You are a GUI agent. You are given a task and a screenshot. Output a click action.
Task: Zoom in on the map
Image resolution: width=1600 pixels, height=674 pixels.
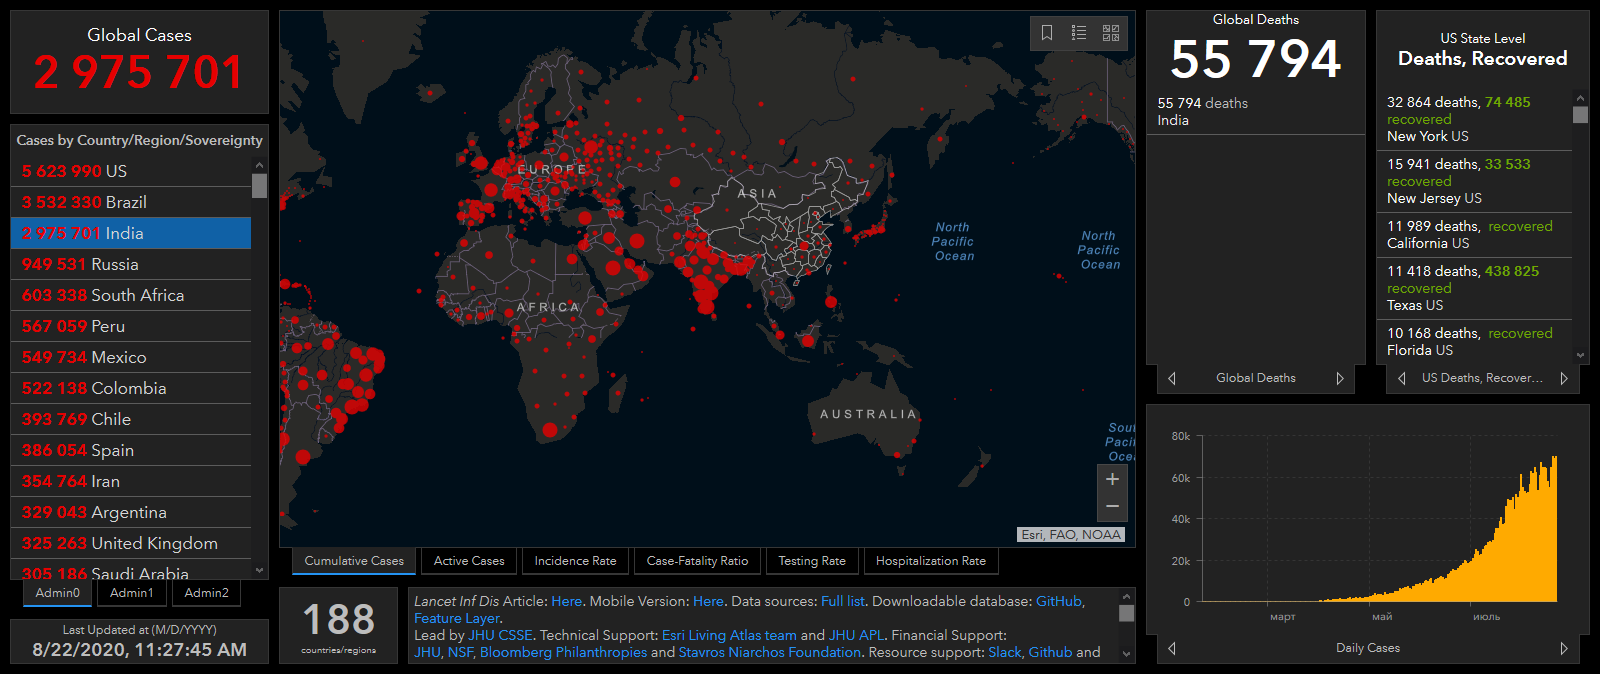point(1112,479)
